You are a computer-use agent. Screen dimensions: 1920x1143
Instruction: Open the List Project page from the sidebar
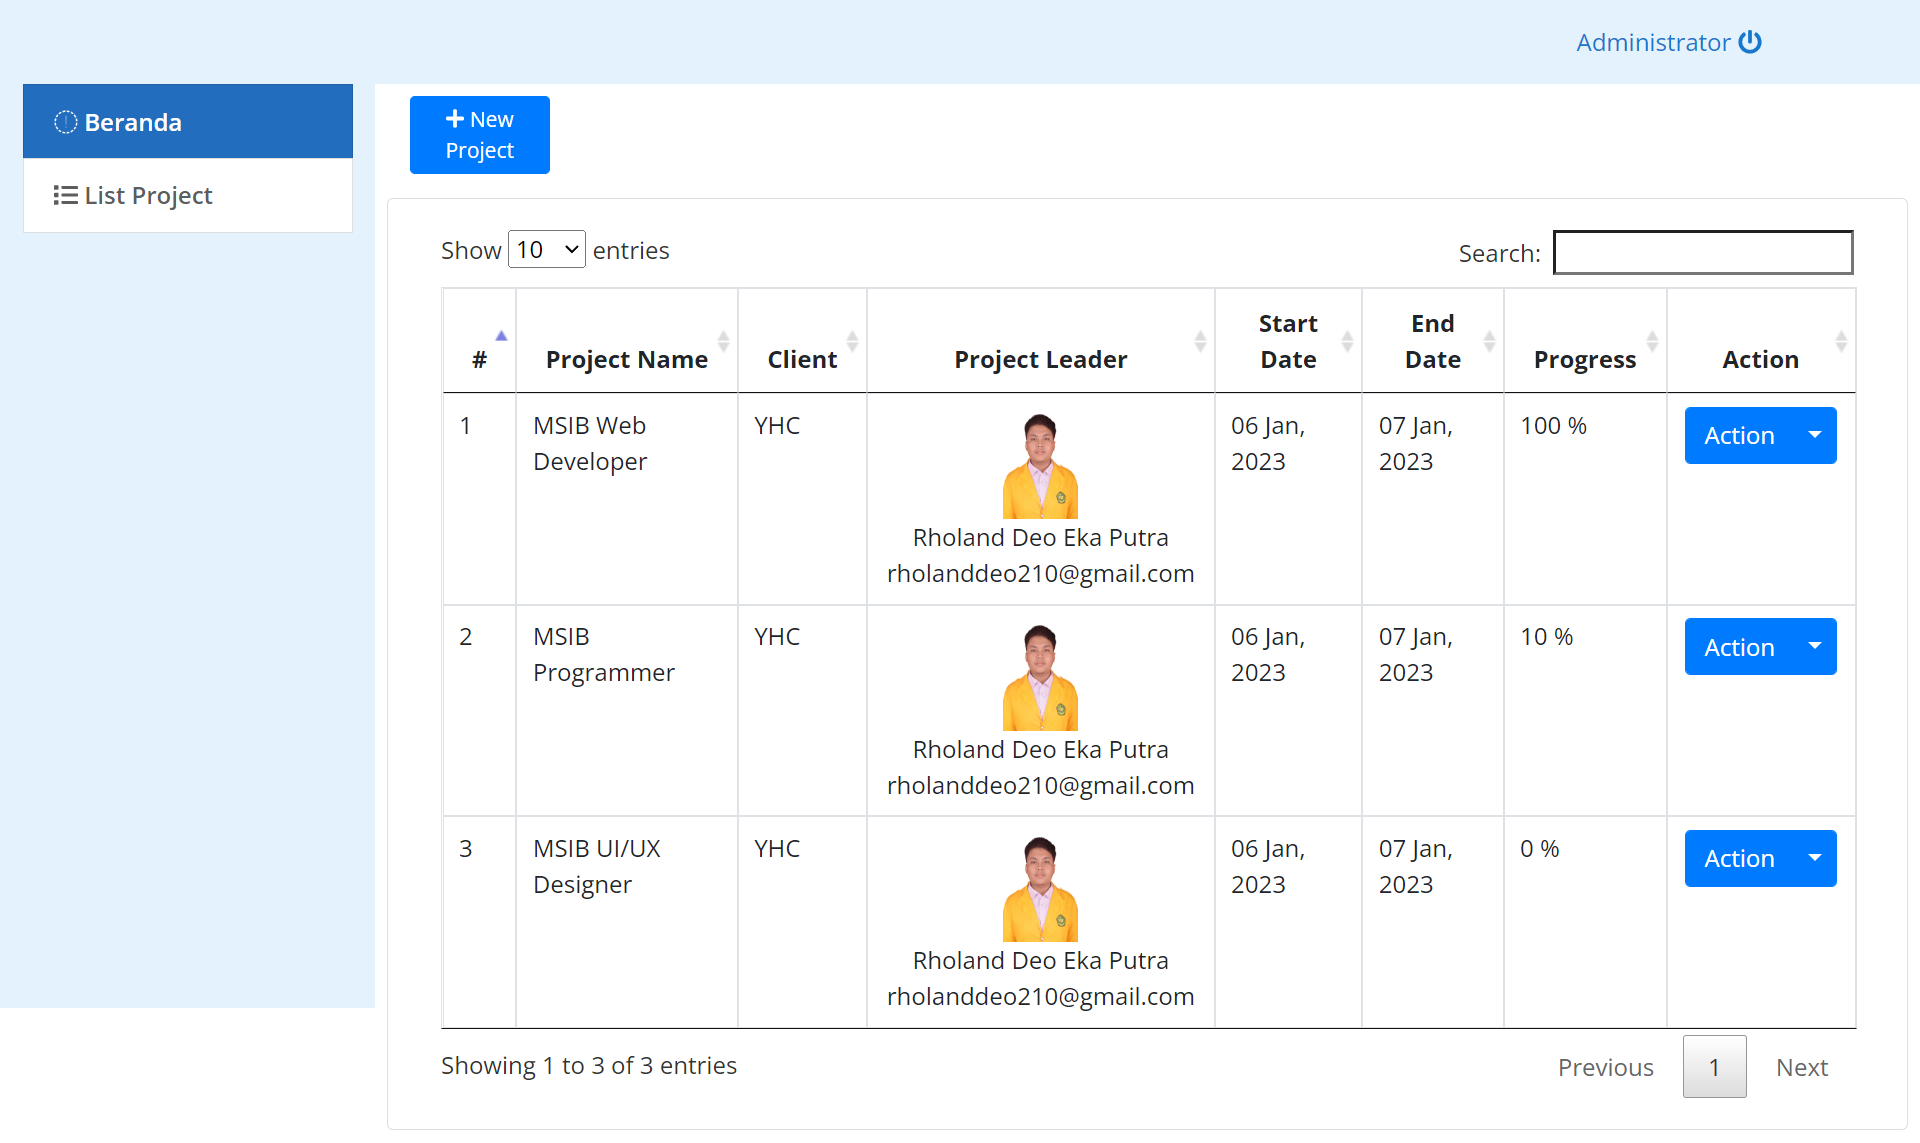148,195
